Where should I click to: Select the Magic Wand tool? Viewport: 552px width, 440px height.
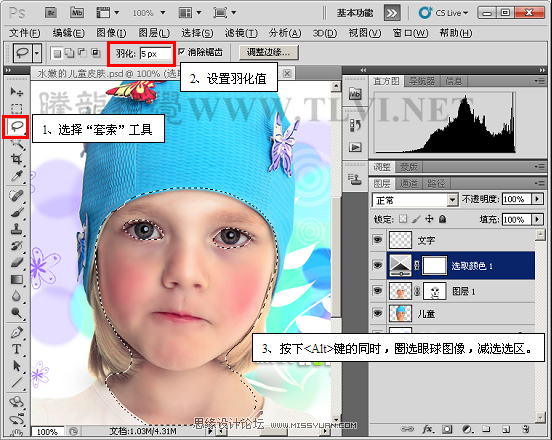click(18, 143)
